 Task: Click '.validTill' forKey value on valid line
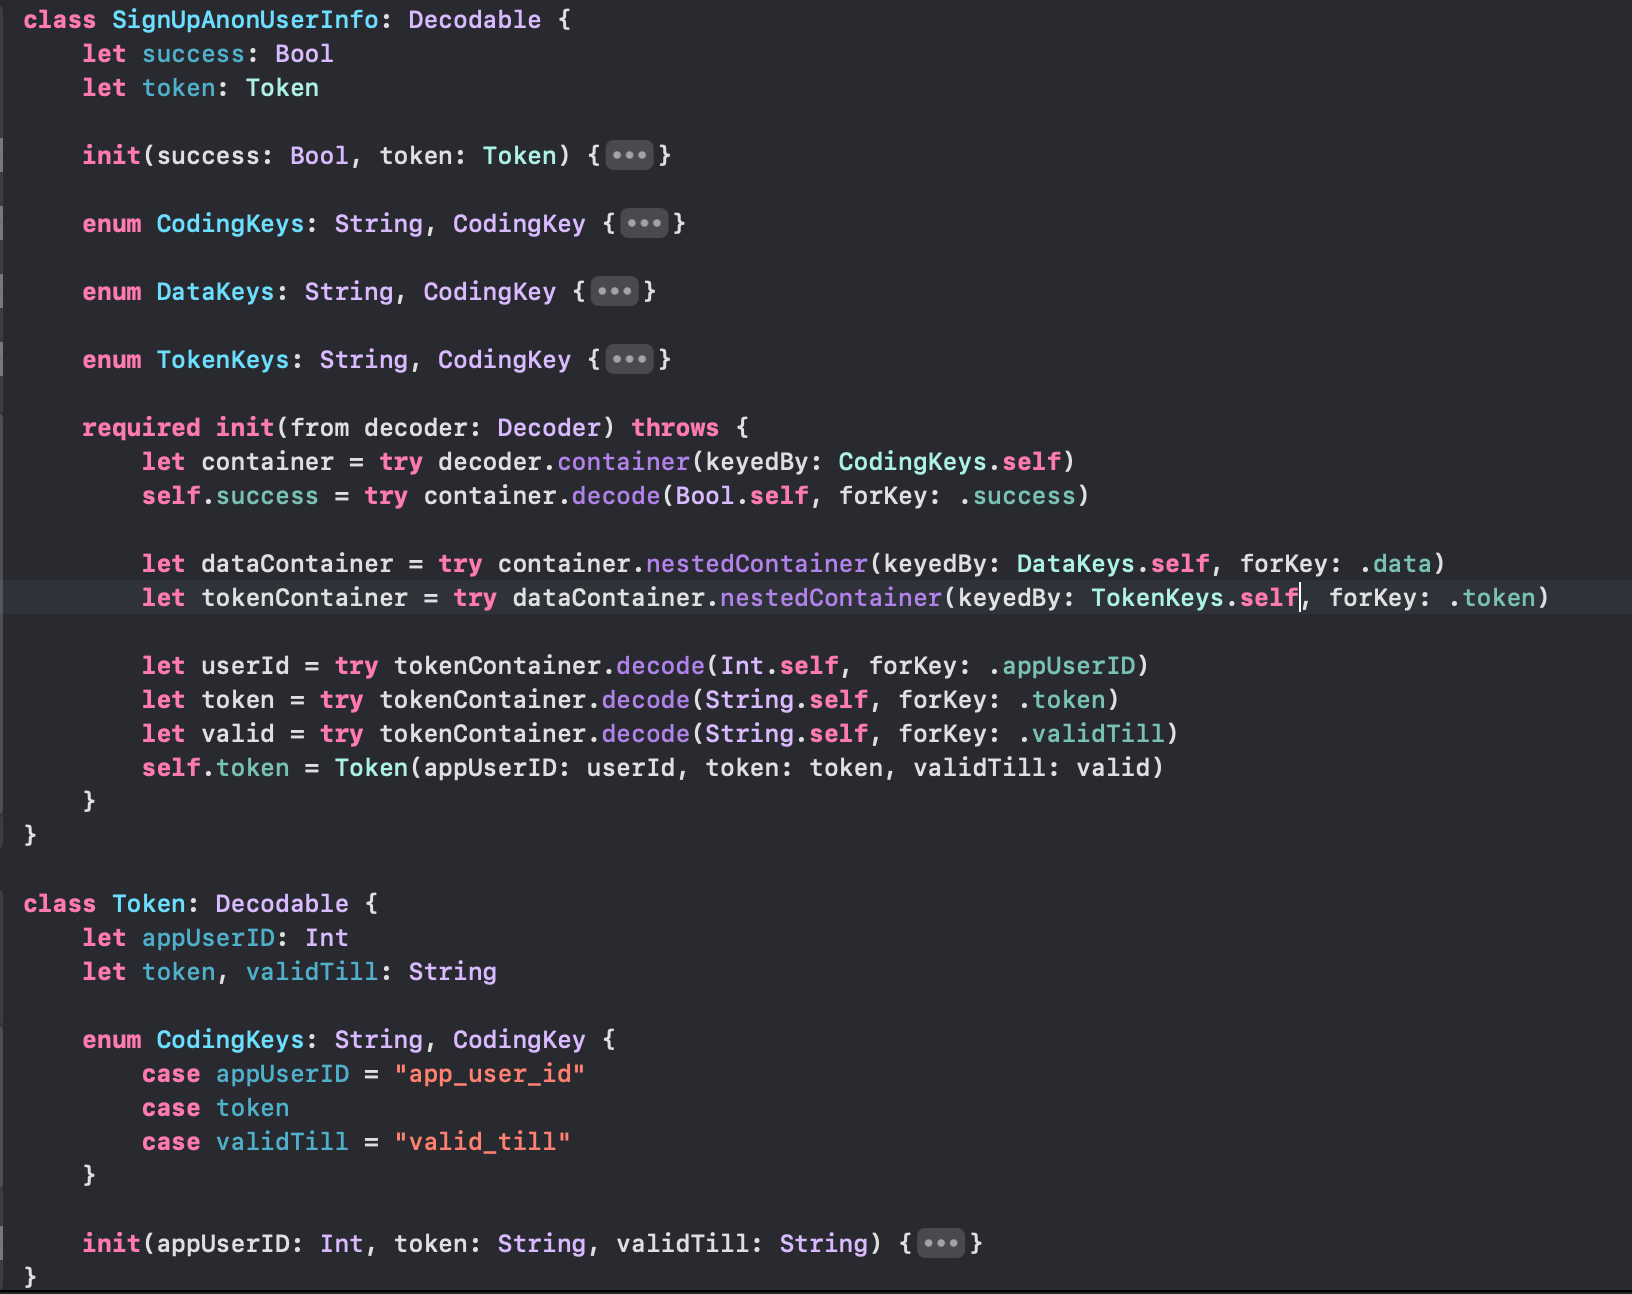(x=1092, y=734)
